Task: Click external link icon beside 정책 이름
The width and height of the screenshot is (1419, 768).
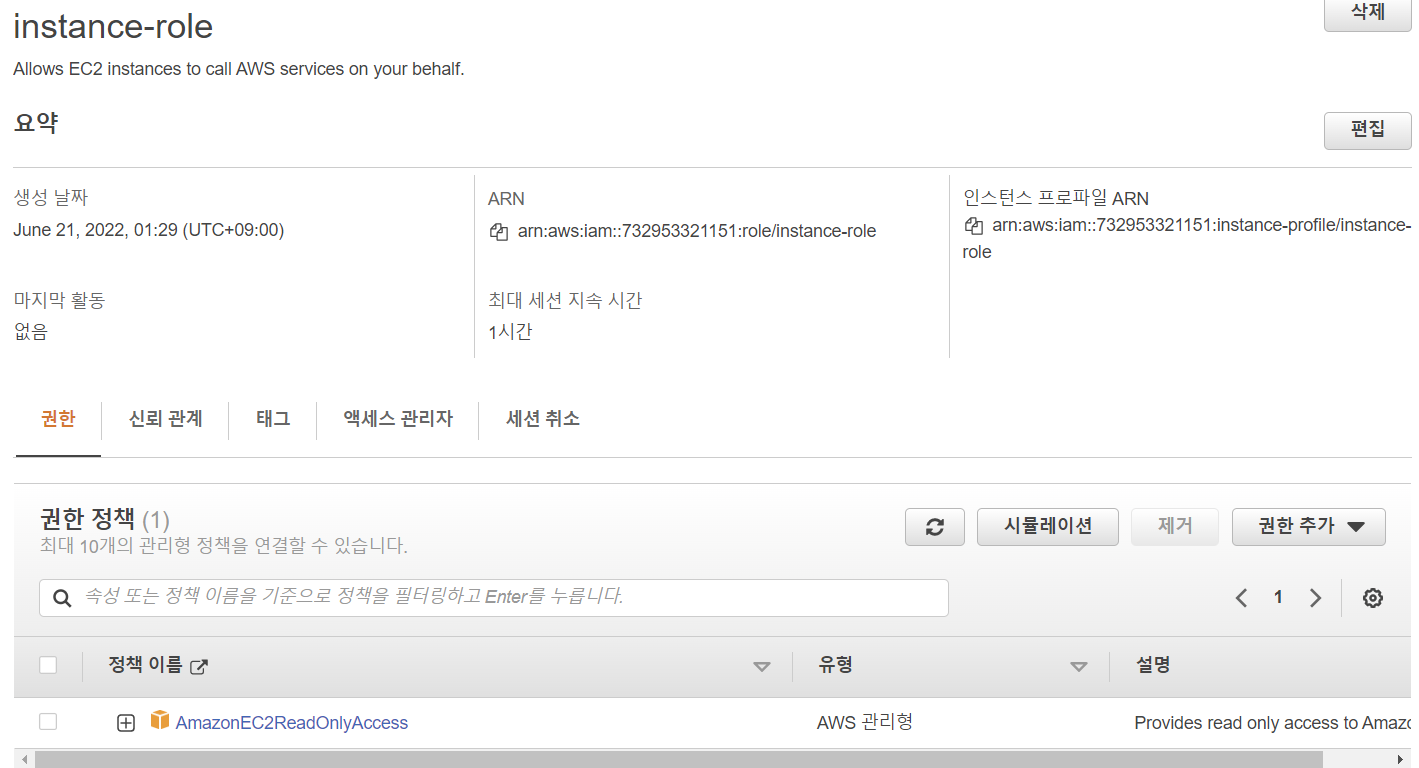Action: tap(199, 667)
